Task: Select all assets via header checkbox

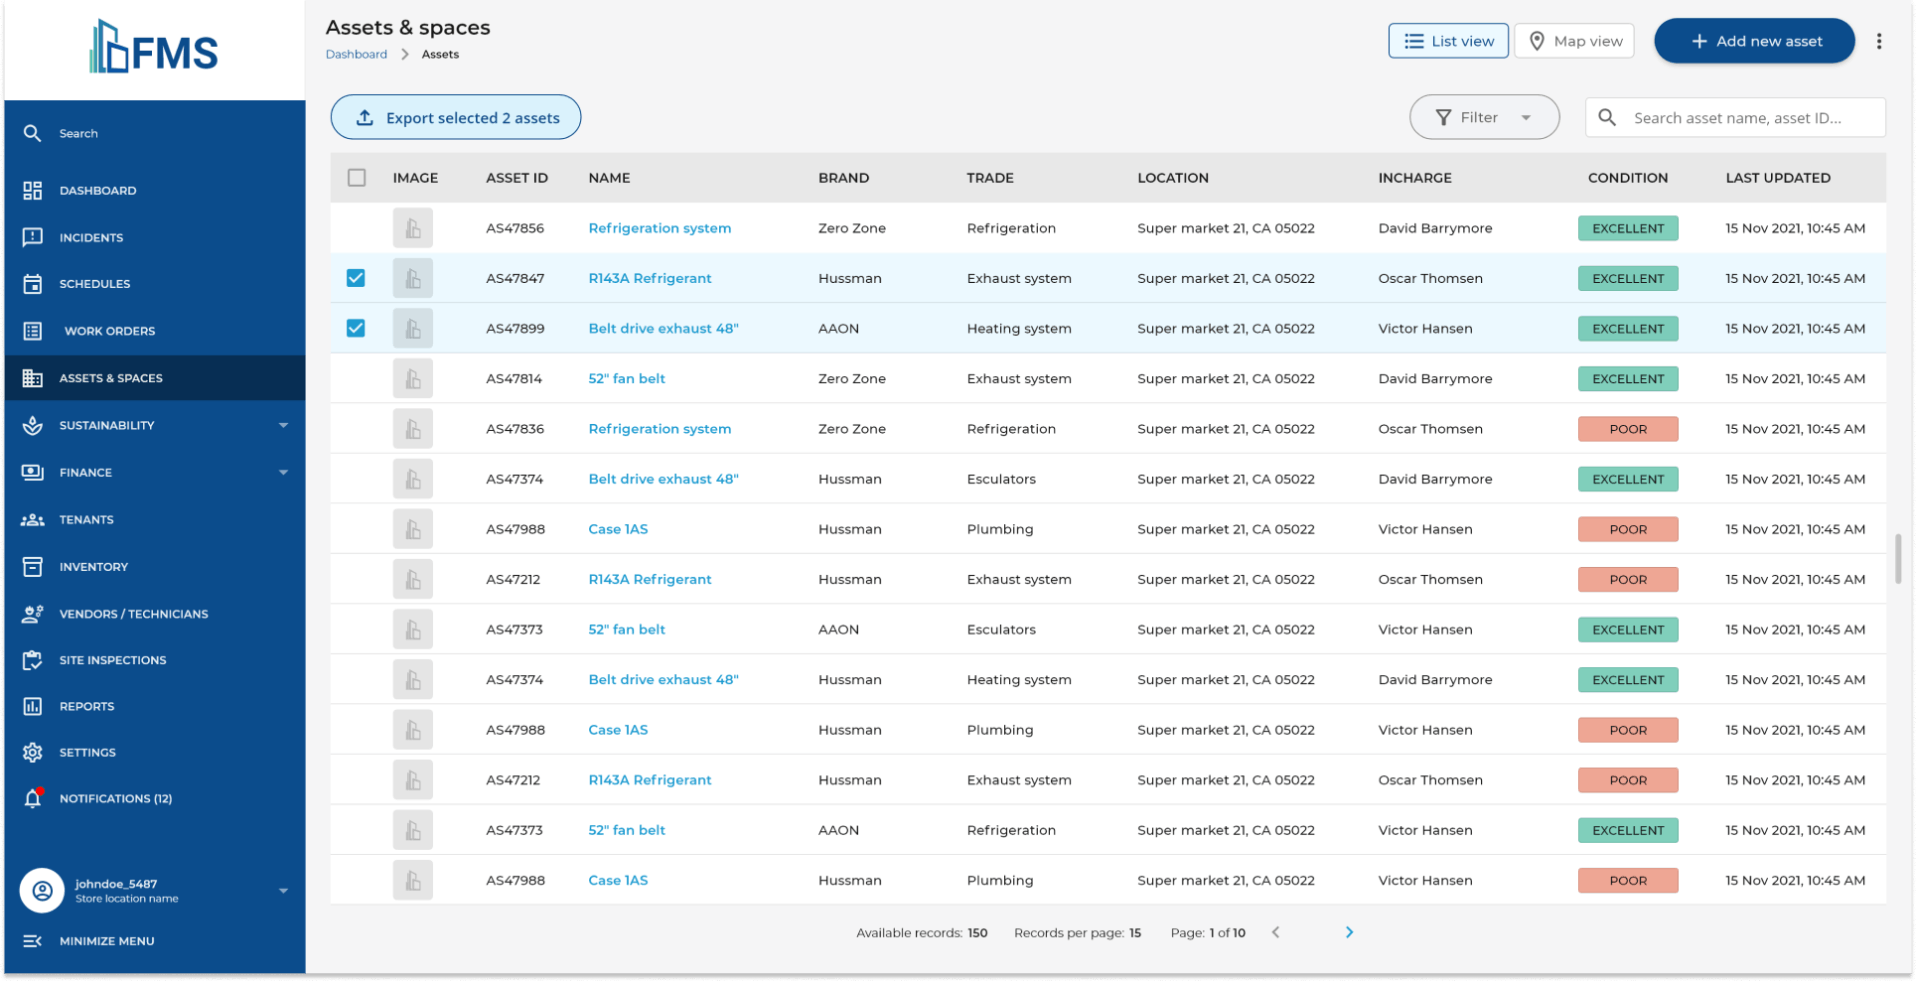Action: point(357,177)
